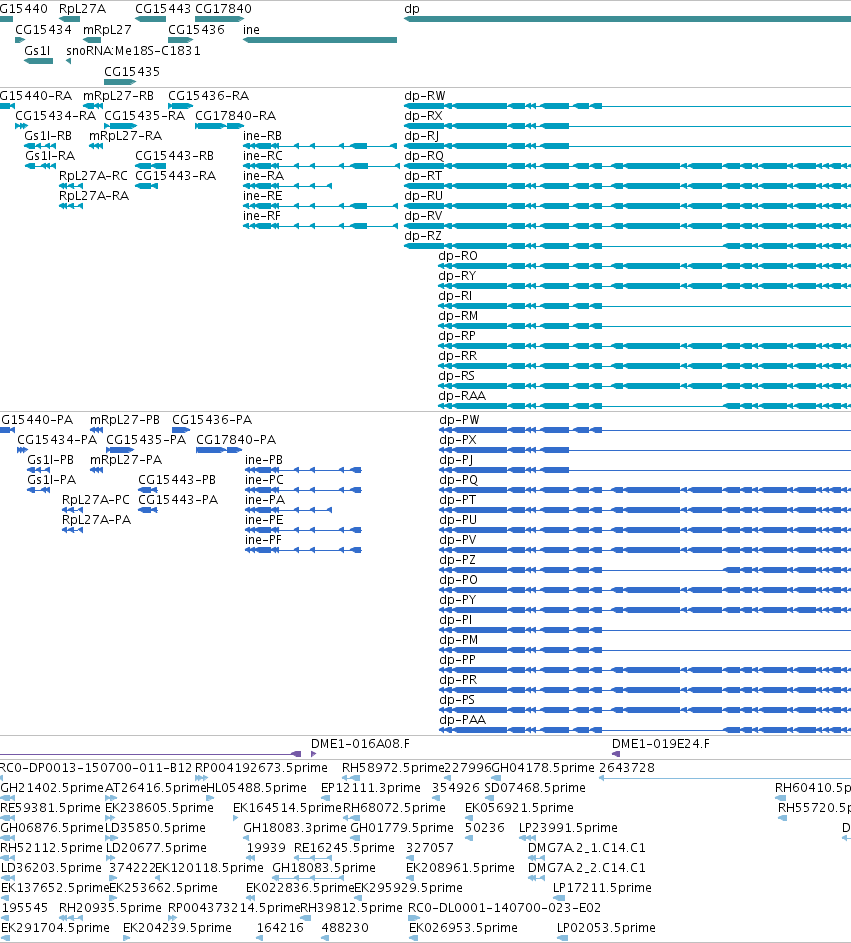The height and width of the screenshot is (943, 851).
Task: Click transcript ine-RE label
Action: click(x=262, y=196)
